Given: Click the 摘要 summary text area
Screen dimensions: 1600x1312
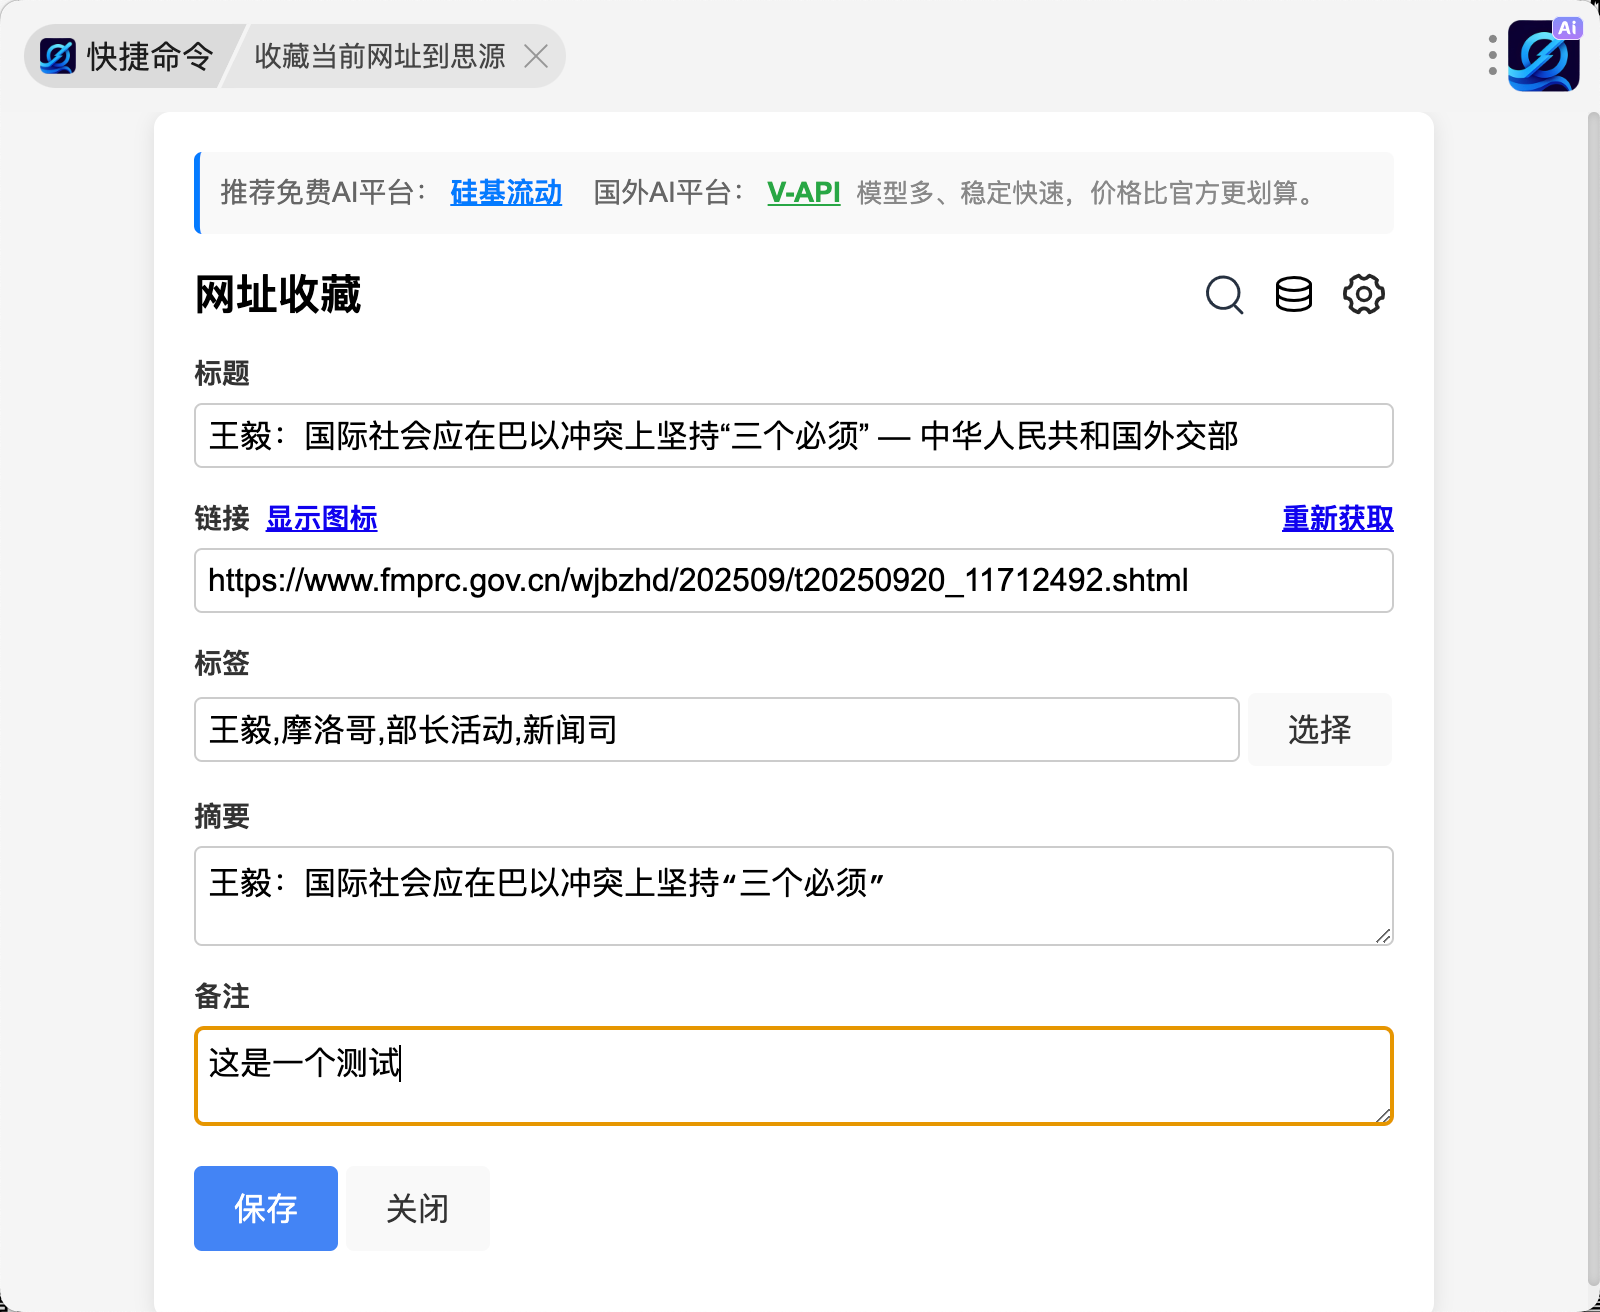Looking at the screenshot, I should click(793, 896).
